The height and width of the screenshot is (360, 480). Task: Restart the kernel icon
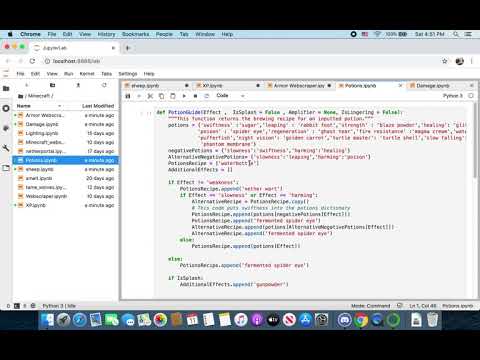[207, 96]
